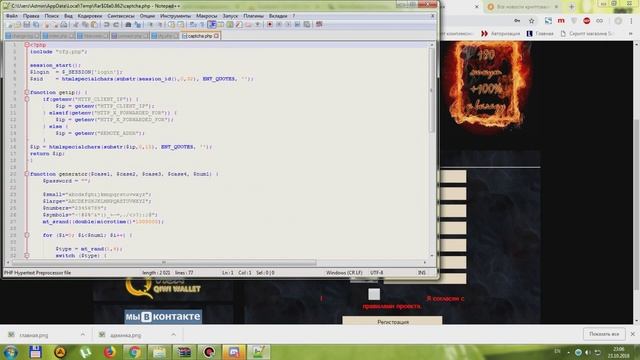Viewport: 640px width, 360px height.
Task: Click the flaming frame bonus banner
Action: tap(486, 84)
